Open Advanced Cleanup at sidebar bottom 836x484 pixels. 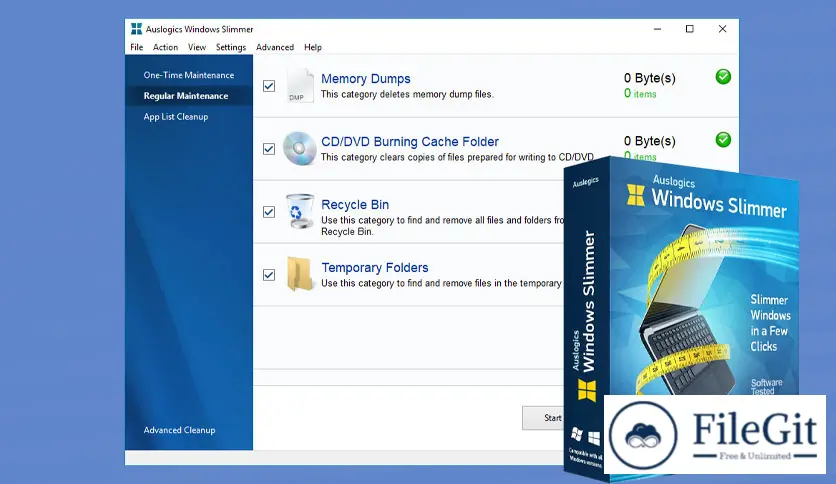(x=179, y=430)
